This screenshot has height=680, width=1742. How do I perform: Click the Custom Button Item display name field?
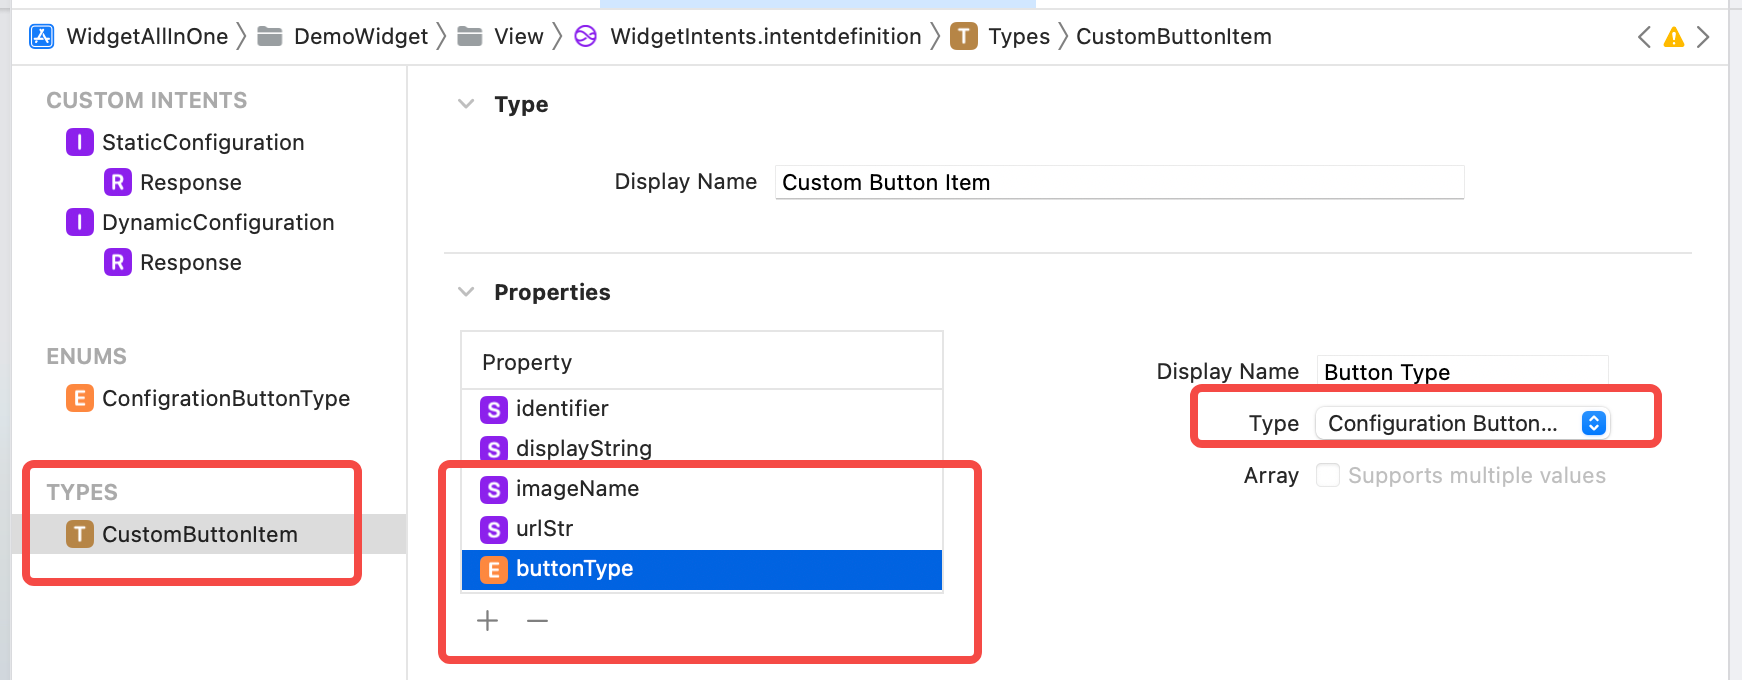pos(1119,182)
